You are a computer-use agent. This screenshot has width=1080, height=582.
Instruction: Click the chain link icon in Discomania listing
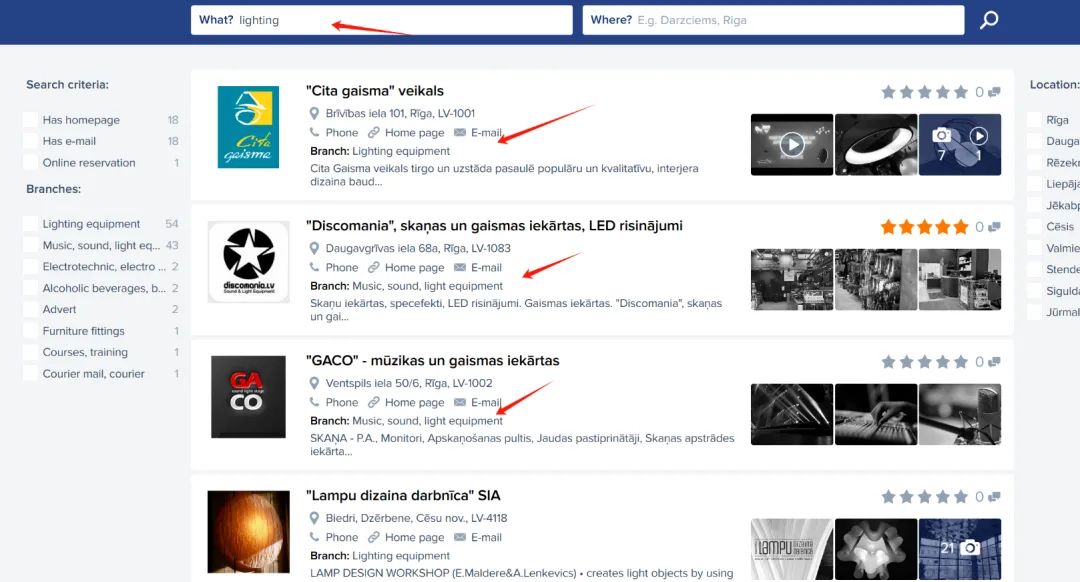pos(373,267)
